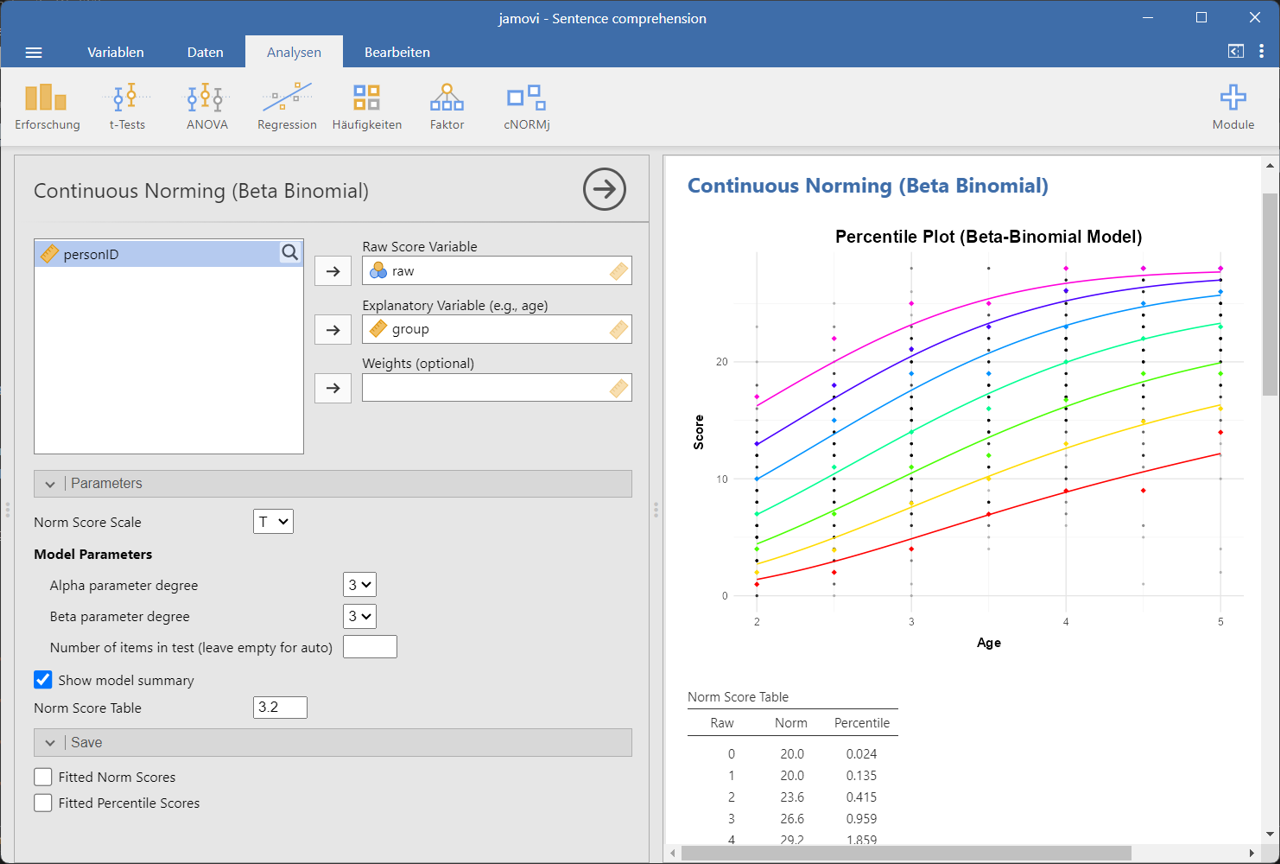Click the Number of items input field

370,647
